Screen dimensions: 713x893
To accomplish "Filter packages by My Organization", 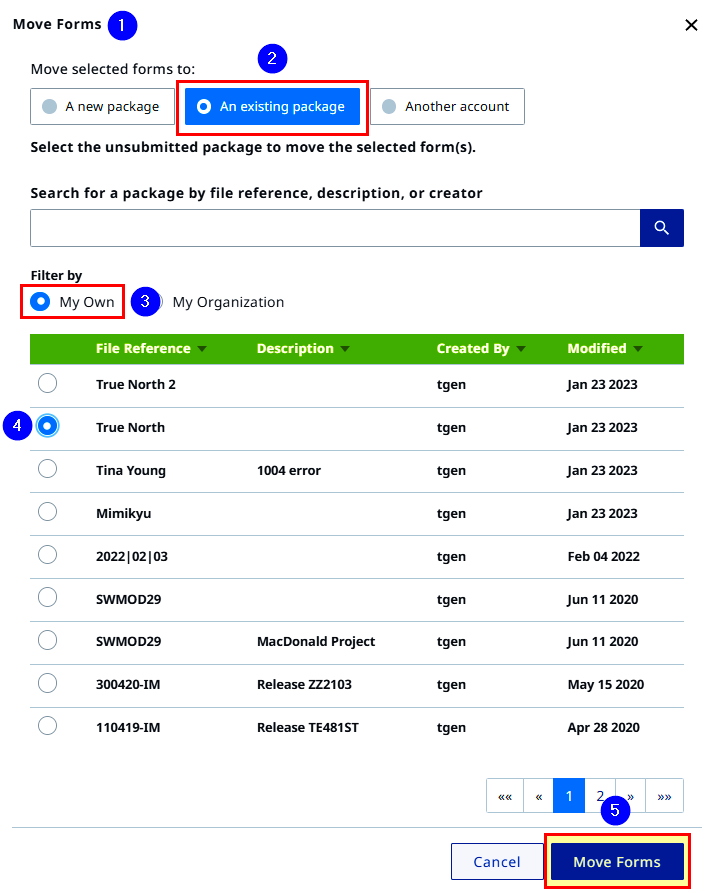I will pos(221,302).
